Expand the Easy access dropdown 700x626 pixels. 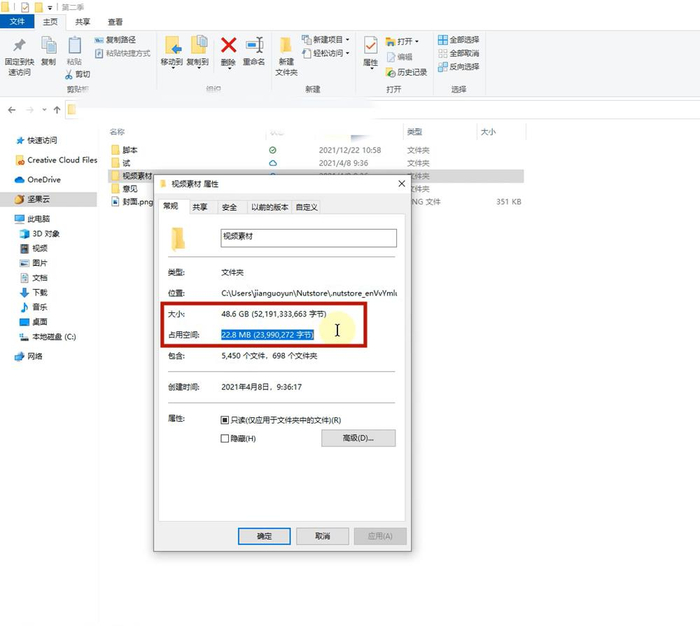(347, 53)
